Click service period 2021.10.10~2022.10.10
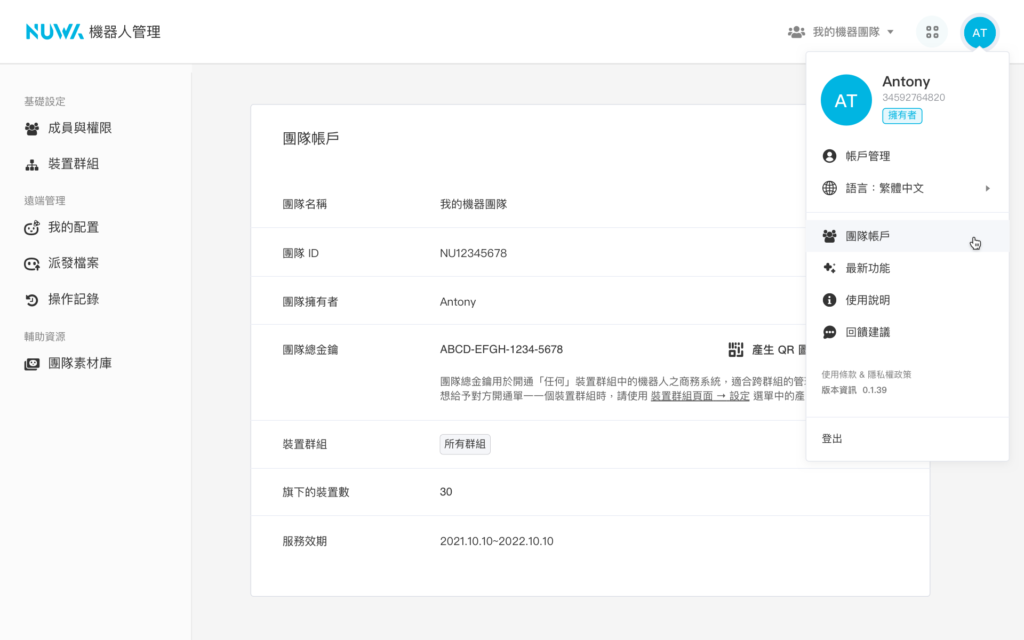This screenshot has height=640, width=1024. coord(496,541)
